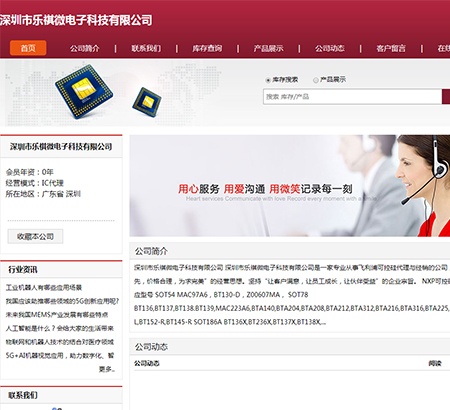Click the 收藏本公司 button
Image resolution: width=450 pixels, height=410 pixels.
pyautogui.click(x=35, y=237)
